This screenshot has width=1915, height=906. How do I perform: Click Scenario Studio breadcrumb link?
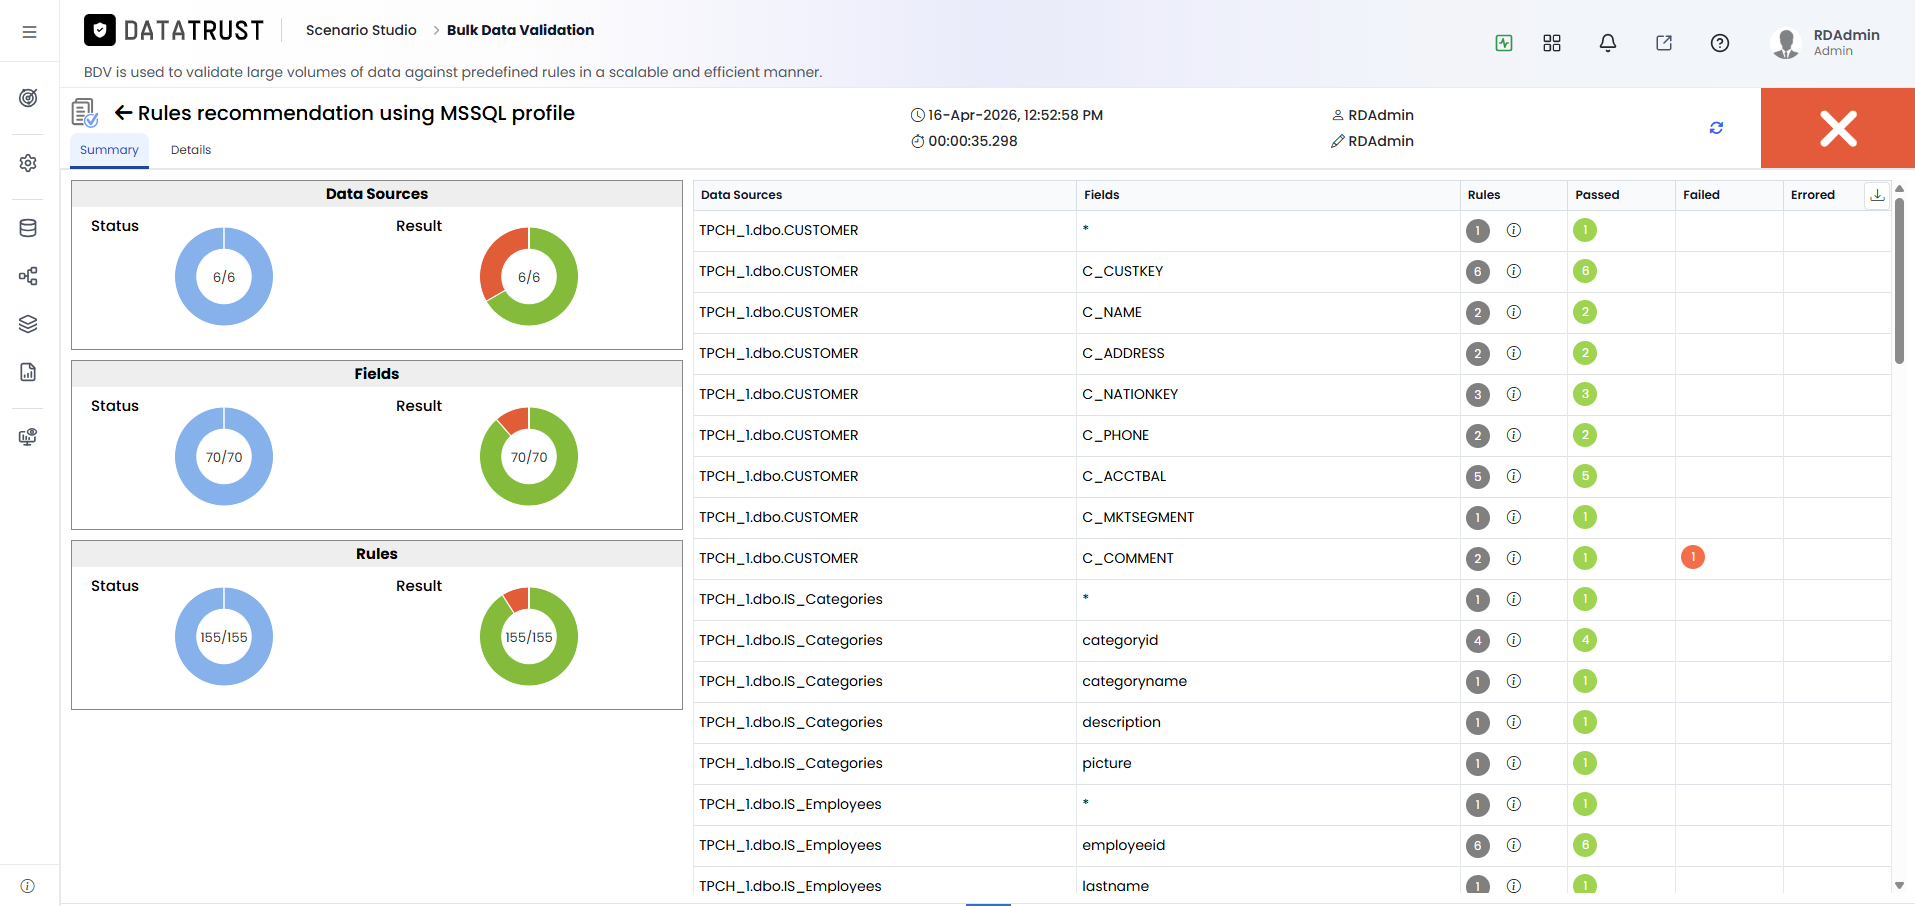pyautogui.click(x=361, y=30)
